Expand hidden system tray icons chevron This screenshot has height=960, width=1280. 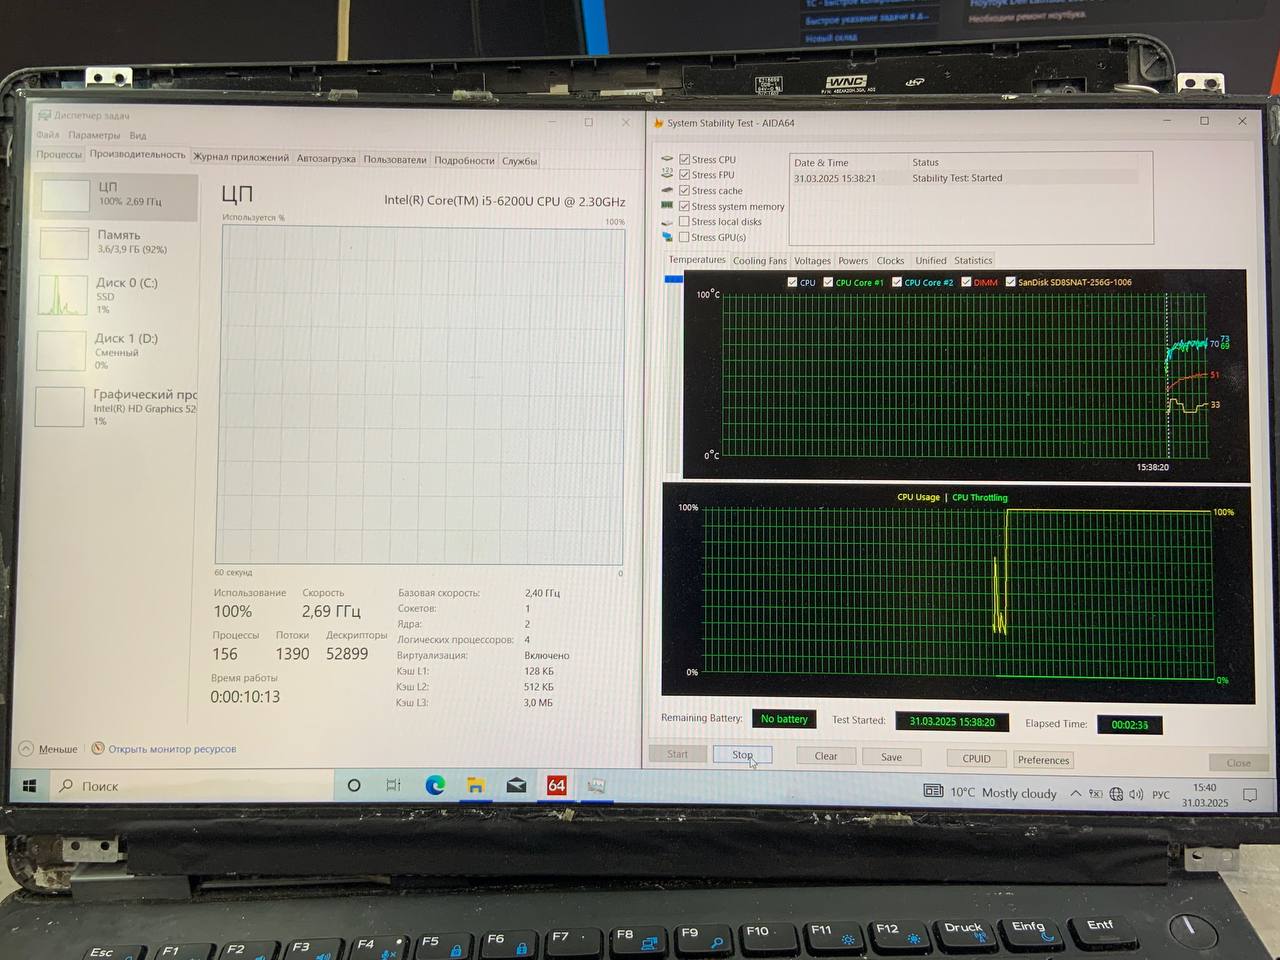1075,793
